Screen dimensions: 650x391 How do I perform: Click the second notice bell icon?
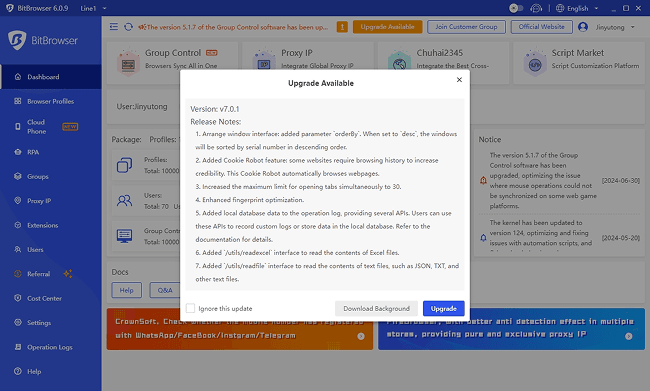[x=483, y=238]
